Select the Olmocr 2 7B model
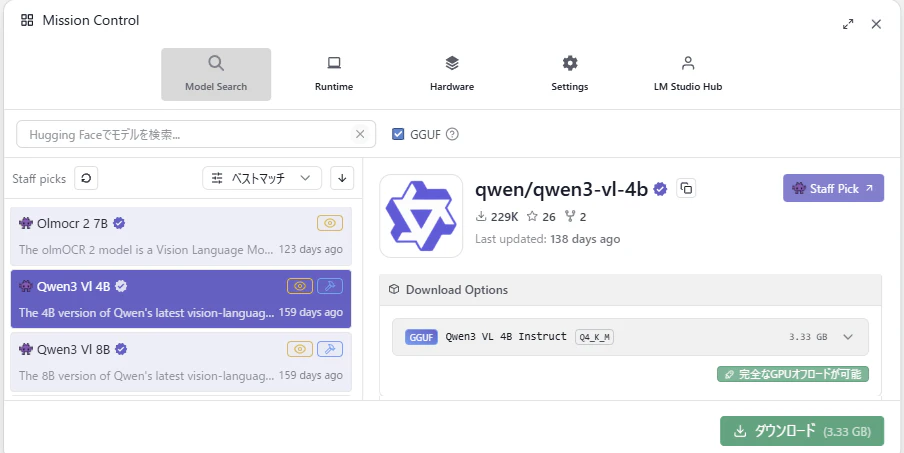 coord(180,236)
